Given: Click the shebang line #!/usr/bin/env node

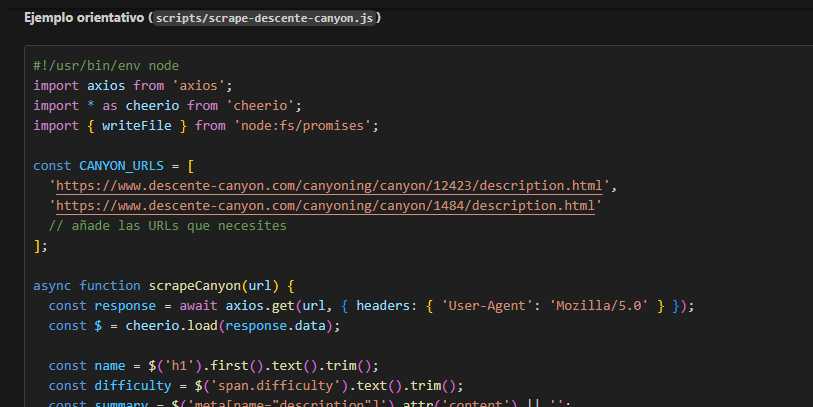Looking at the screenshot, I should click(x=105, y=66).
